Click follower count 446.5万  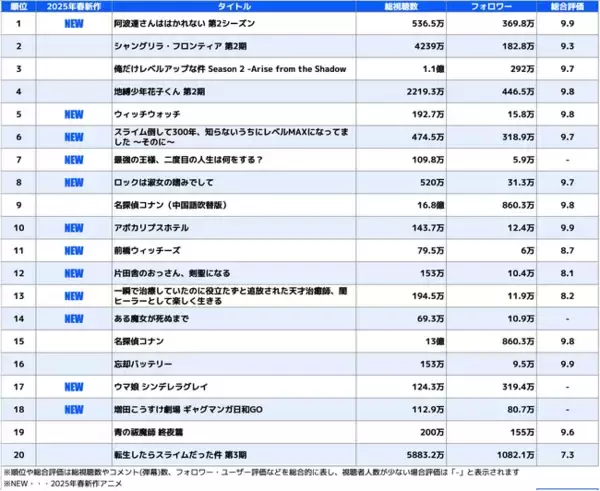click(518, 92)
